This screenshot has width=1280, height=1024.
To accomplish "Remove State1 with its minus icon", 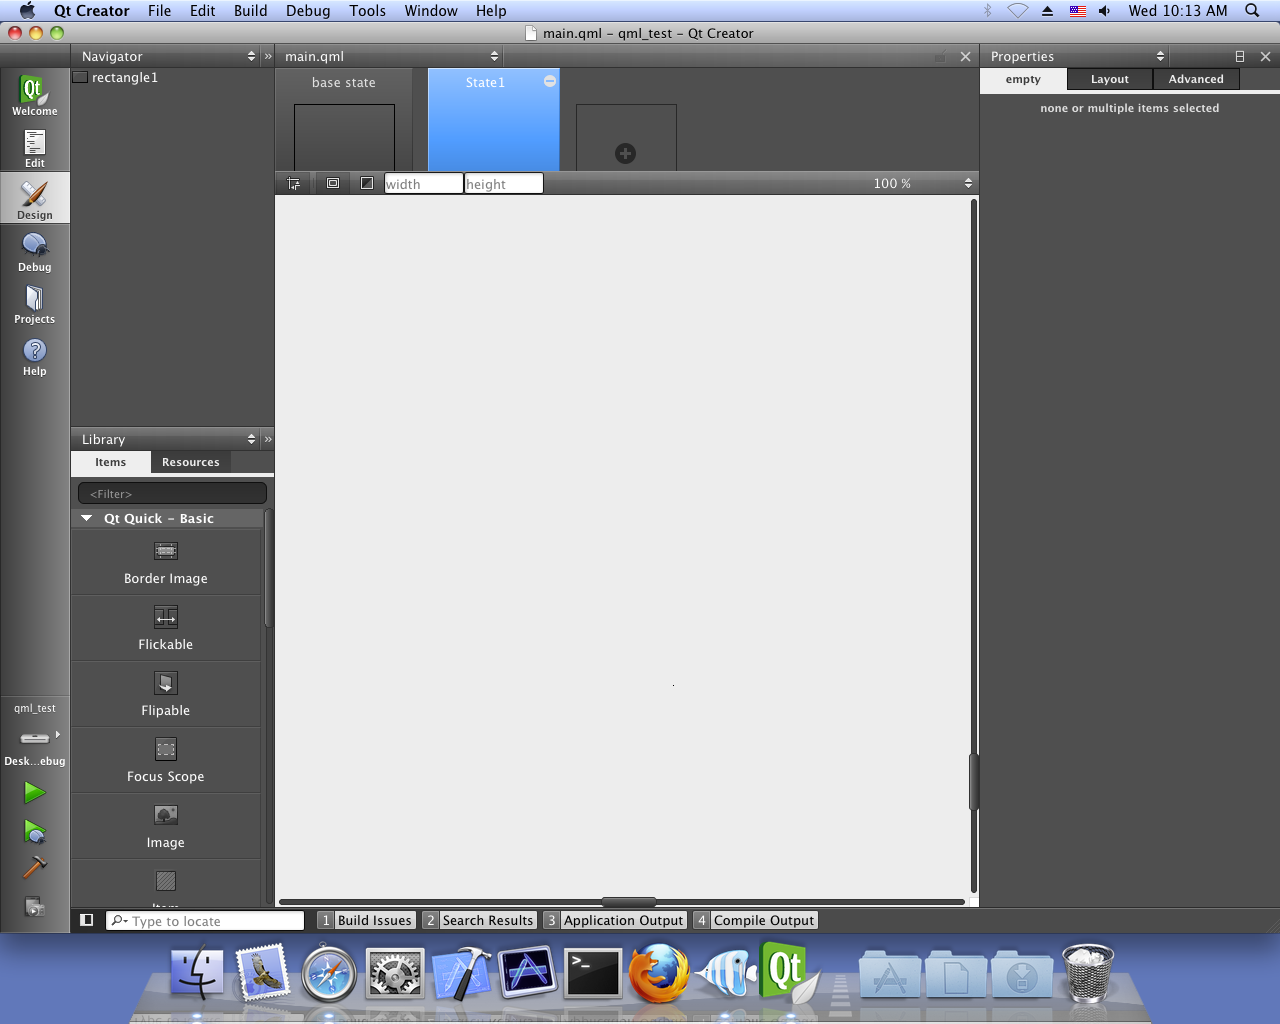I will (550, 81).
